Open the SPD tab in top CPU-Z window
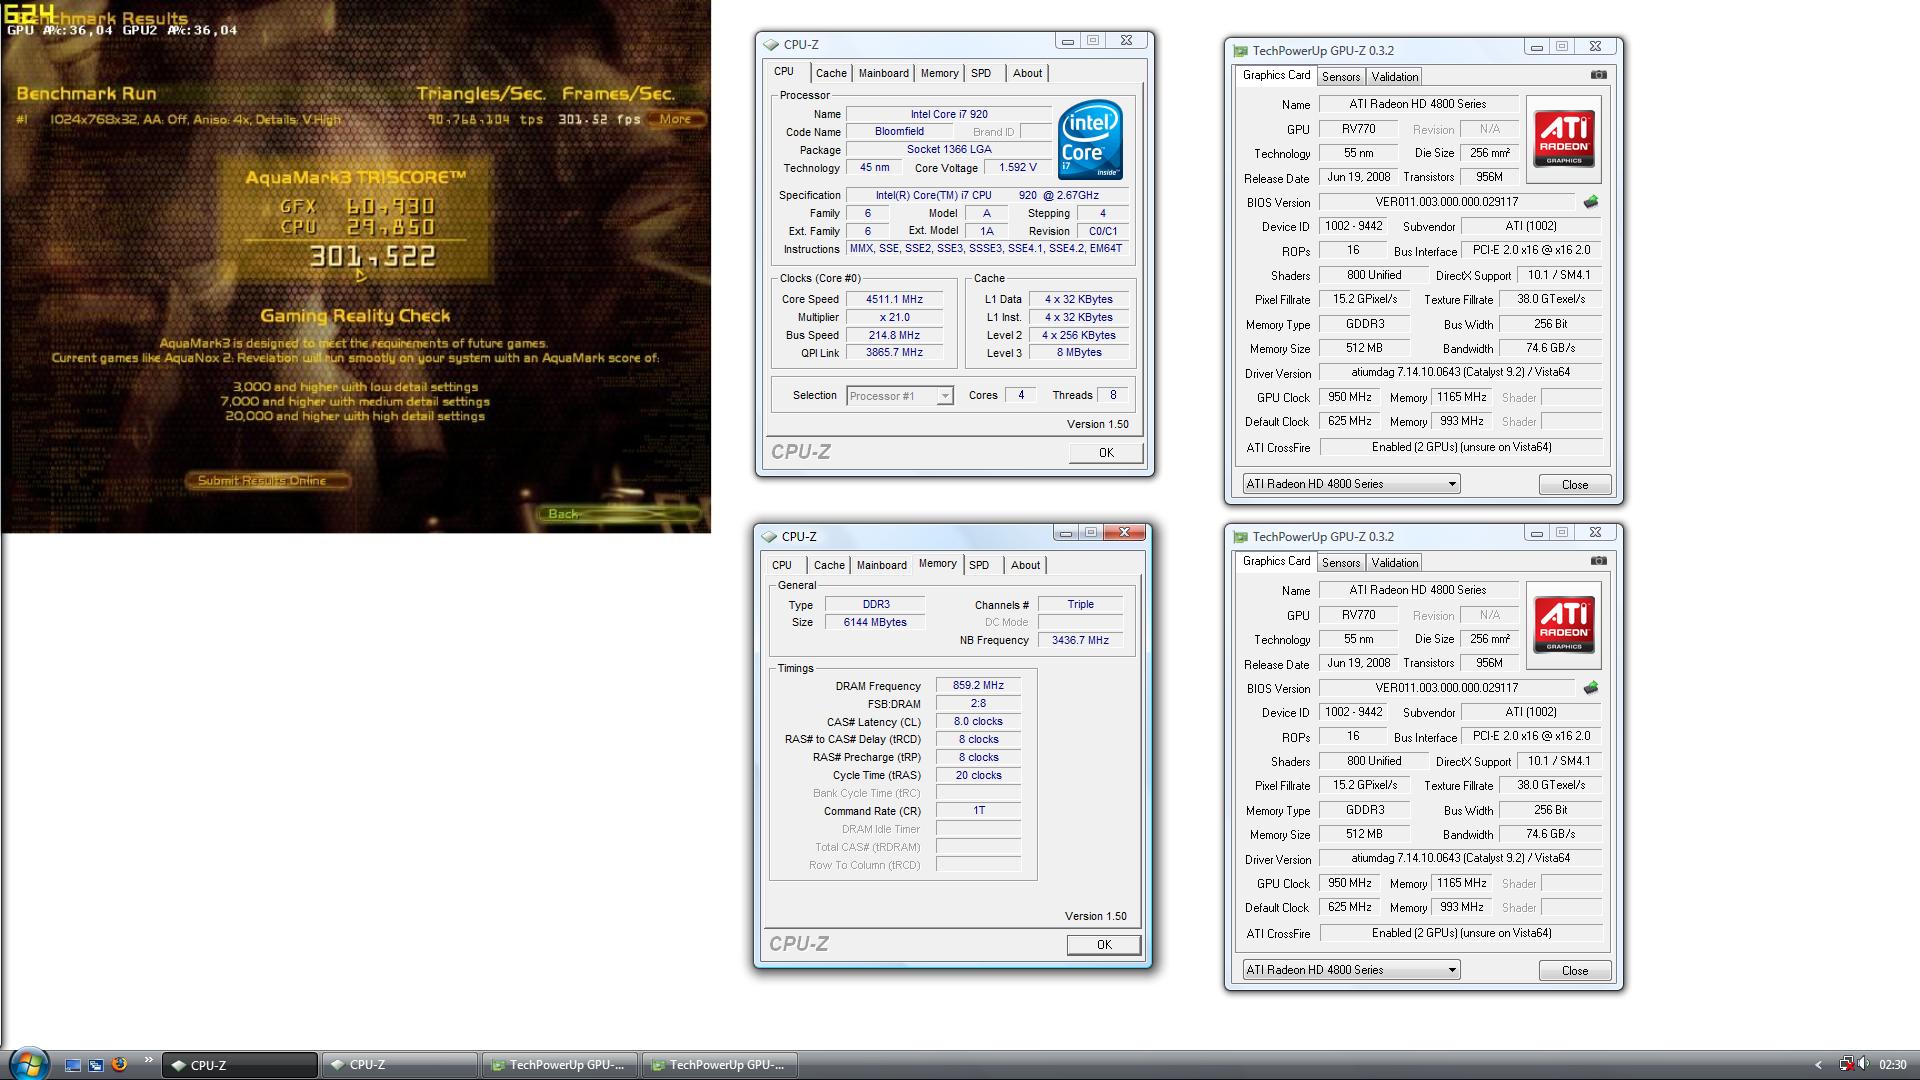Screen dimensions: 1920x1080 click(x=981, y=73)
